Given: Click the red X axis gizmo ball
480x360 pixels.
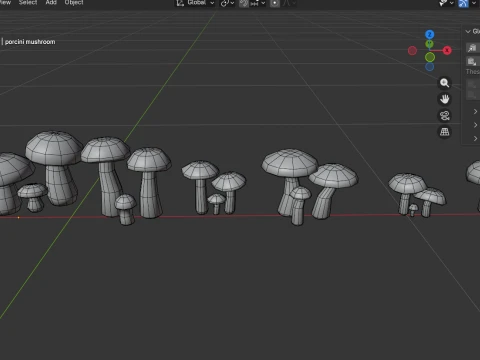Looking at the screenshot, I should coord(447,50).
